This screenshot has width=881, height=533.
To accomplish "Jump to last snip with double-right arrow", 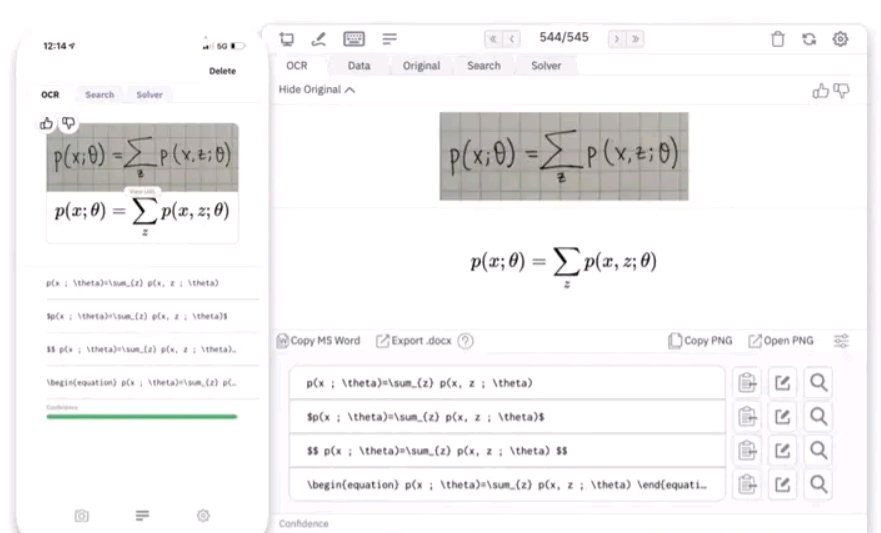I will tap(635, 39).
